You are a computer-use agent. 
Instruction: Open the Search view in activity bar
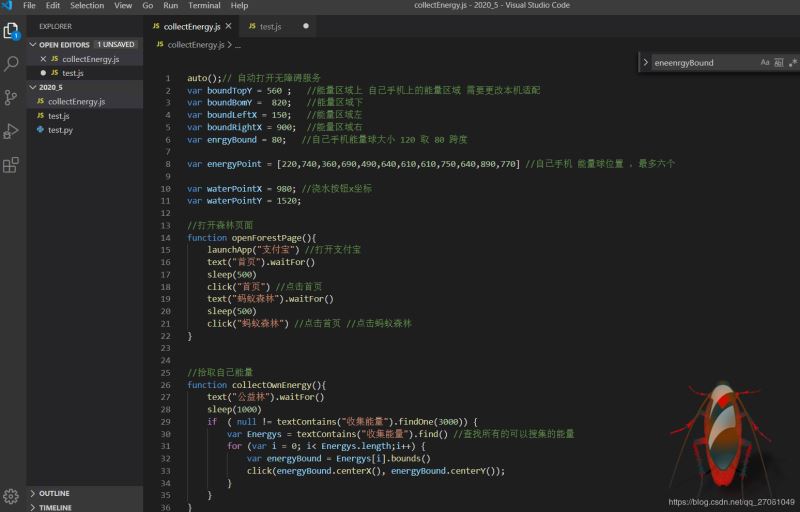[x=12, y=64]
